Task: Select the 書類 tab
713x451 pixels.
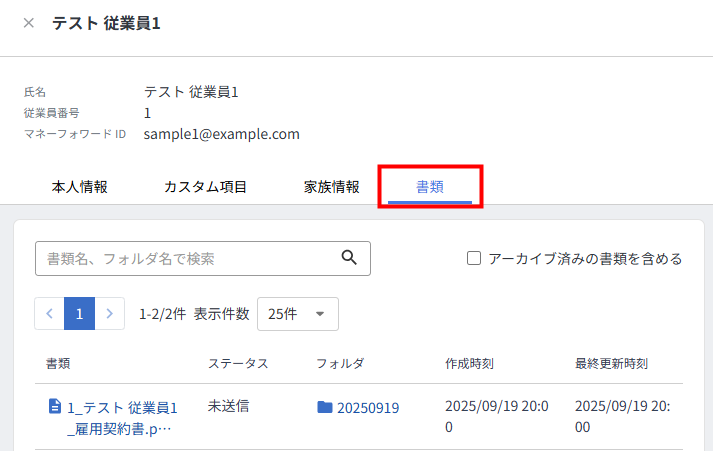Action: tap(430, 186)
